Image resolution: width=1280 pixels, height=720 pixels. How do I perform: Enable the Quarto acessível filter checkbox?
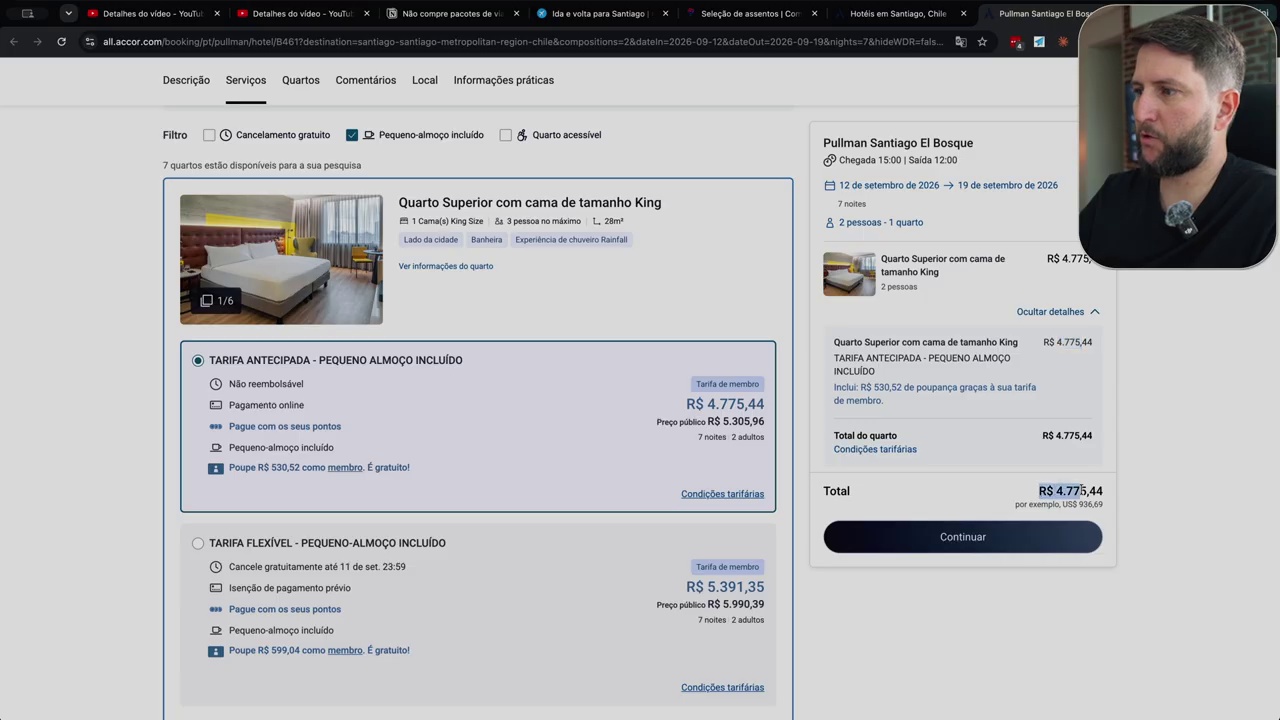tap(505, 135)
